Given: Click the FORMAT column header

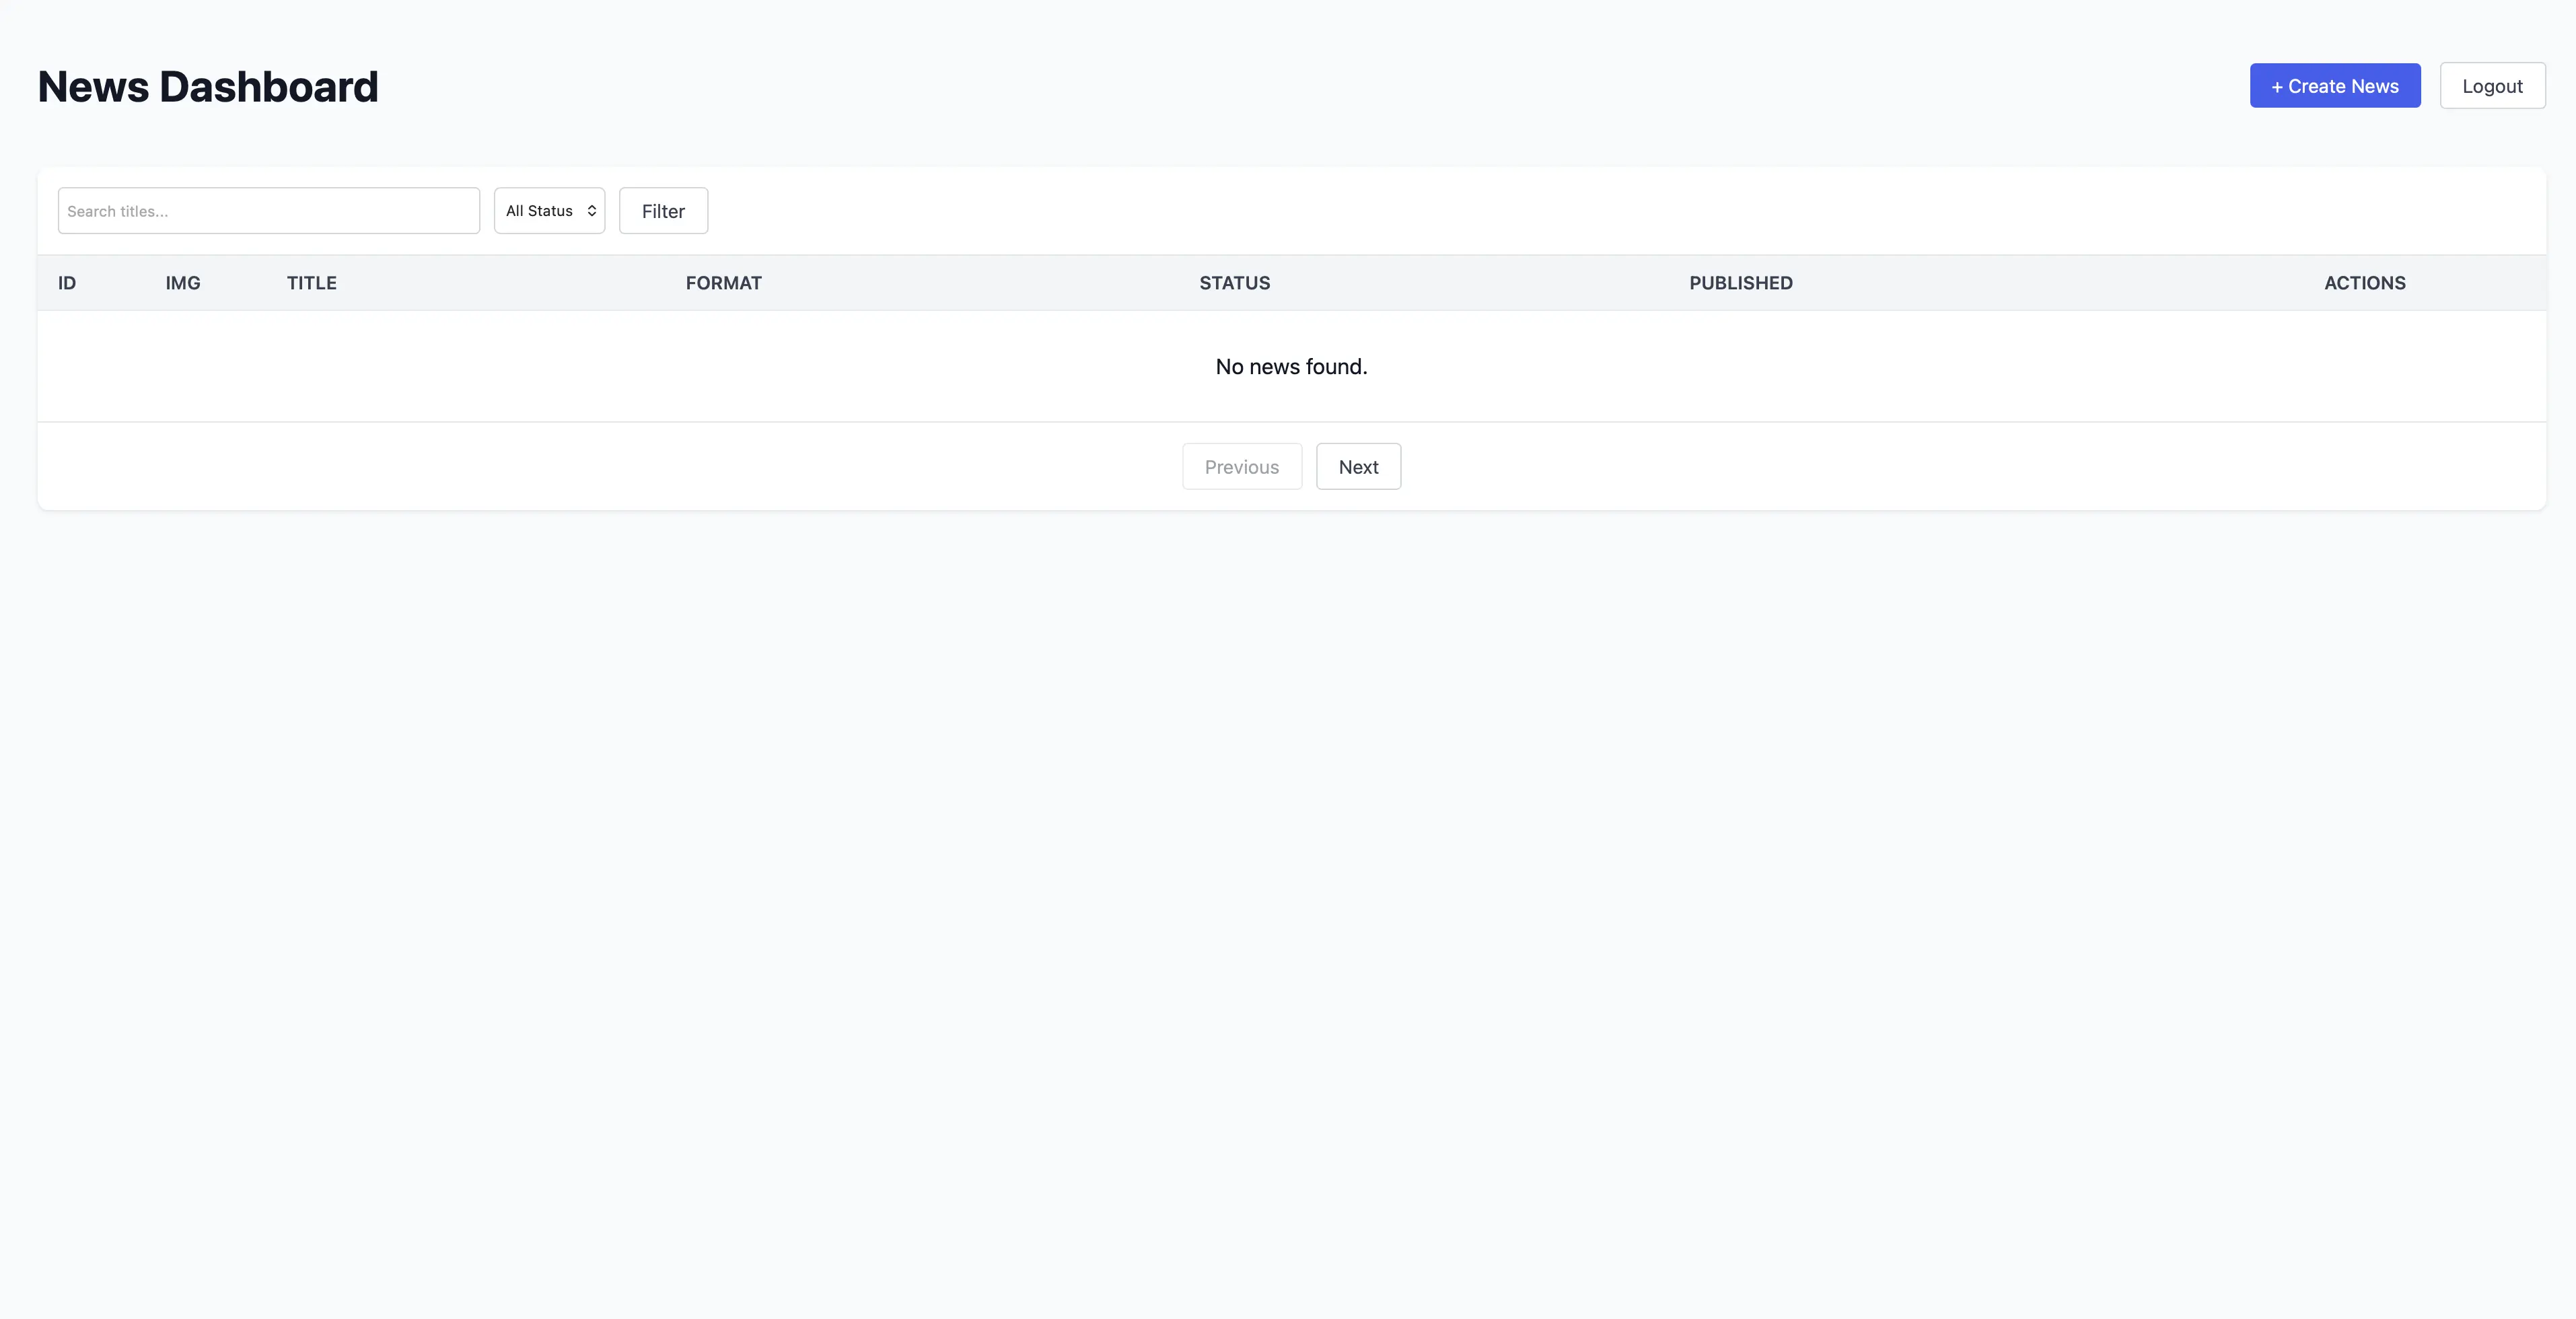Looking at the screenshot, I should (x=723, y=283).
